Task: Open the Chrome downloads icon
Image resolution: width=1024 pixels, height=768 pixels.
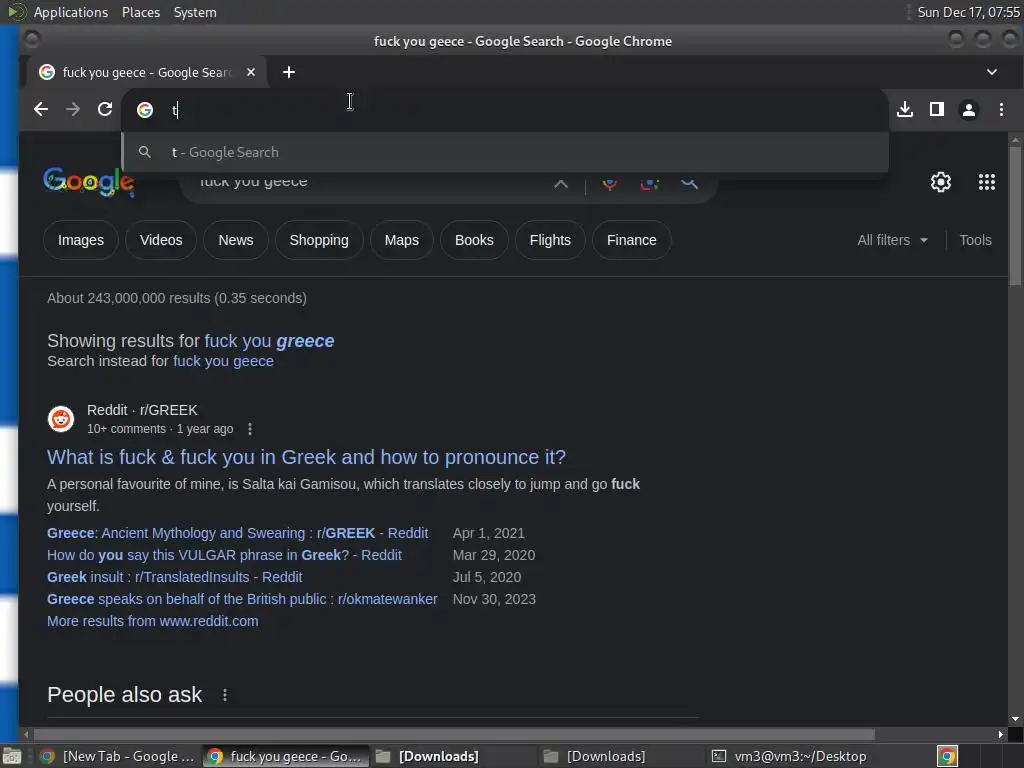Action: [x=904, y=109]
